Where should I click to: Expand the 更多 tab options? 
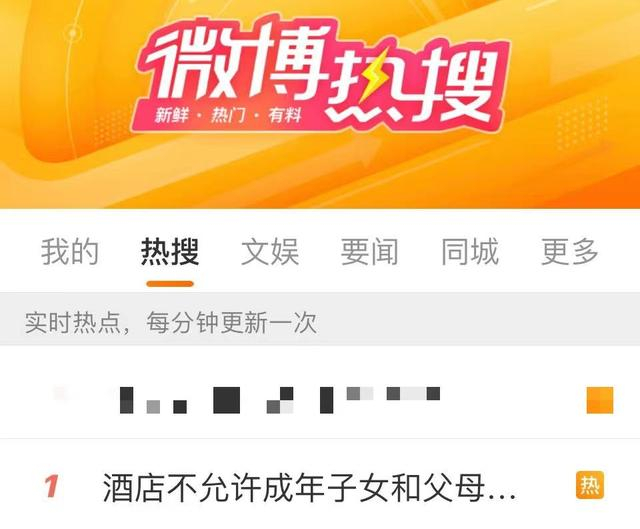coord(570,252)
